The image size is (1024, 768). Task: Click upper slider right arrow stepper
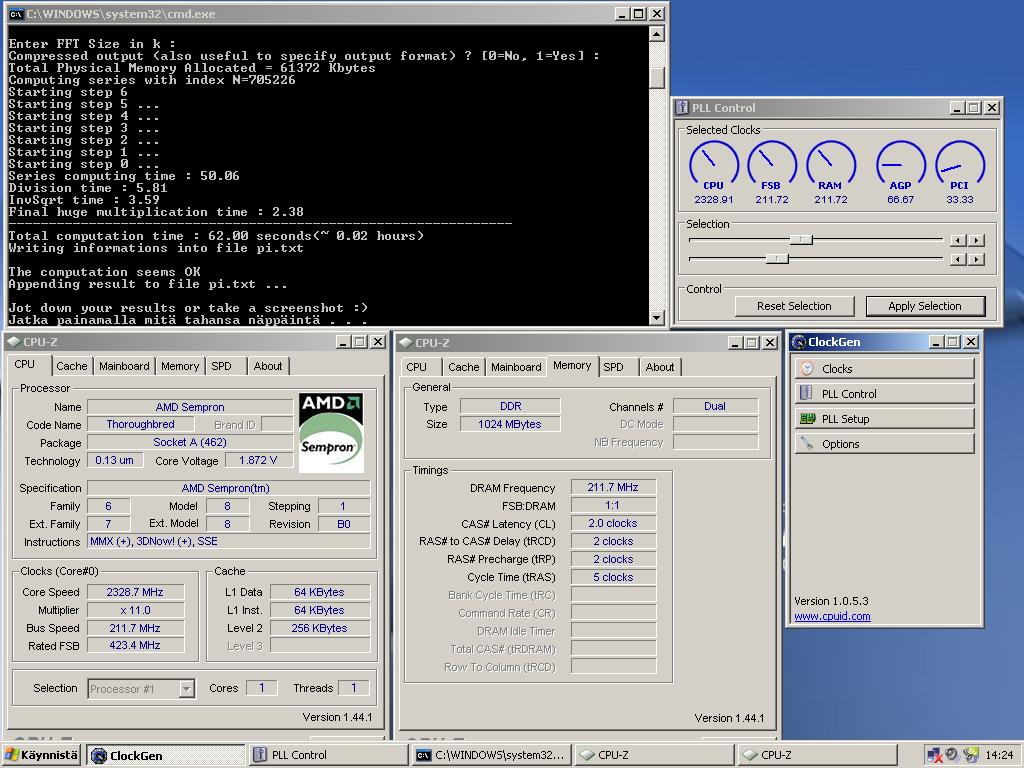[976, 240]
